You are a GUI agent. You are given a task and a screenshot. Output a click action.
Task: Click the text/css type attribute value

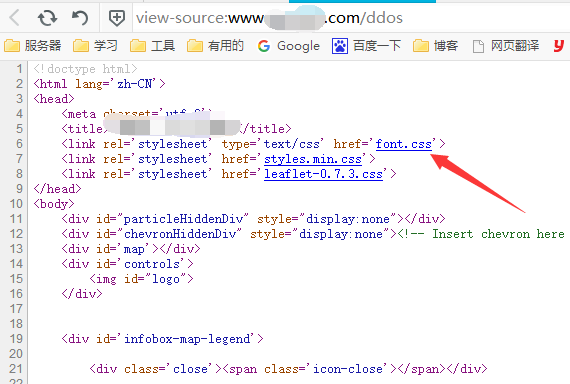[x=292, y=144]
